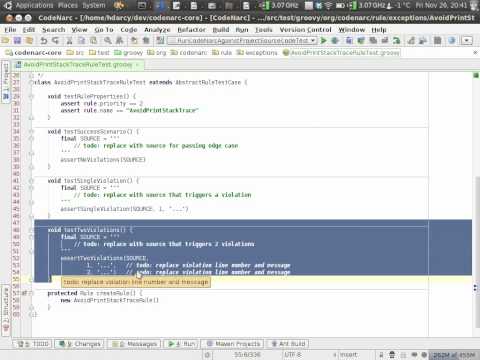Screen dimensions: 480x360
Task: Click the Copy toolbar icon
Action: [82, 41]
